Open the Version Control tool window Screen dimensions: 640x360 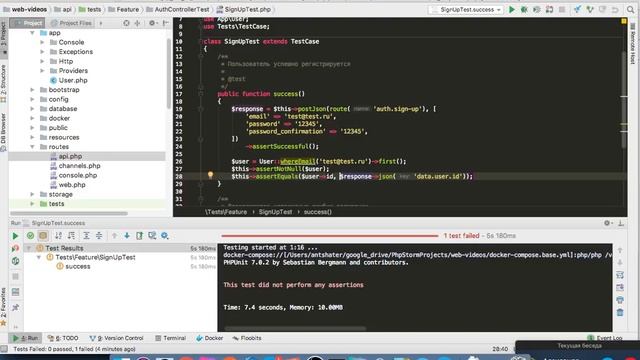pyautogui.click(x=116, y=338)
